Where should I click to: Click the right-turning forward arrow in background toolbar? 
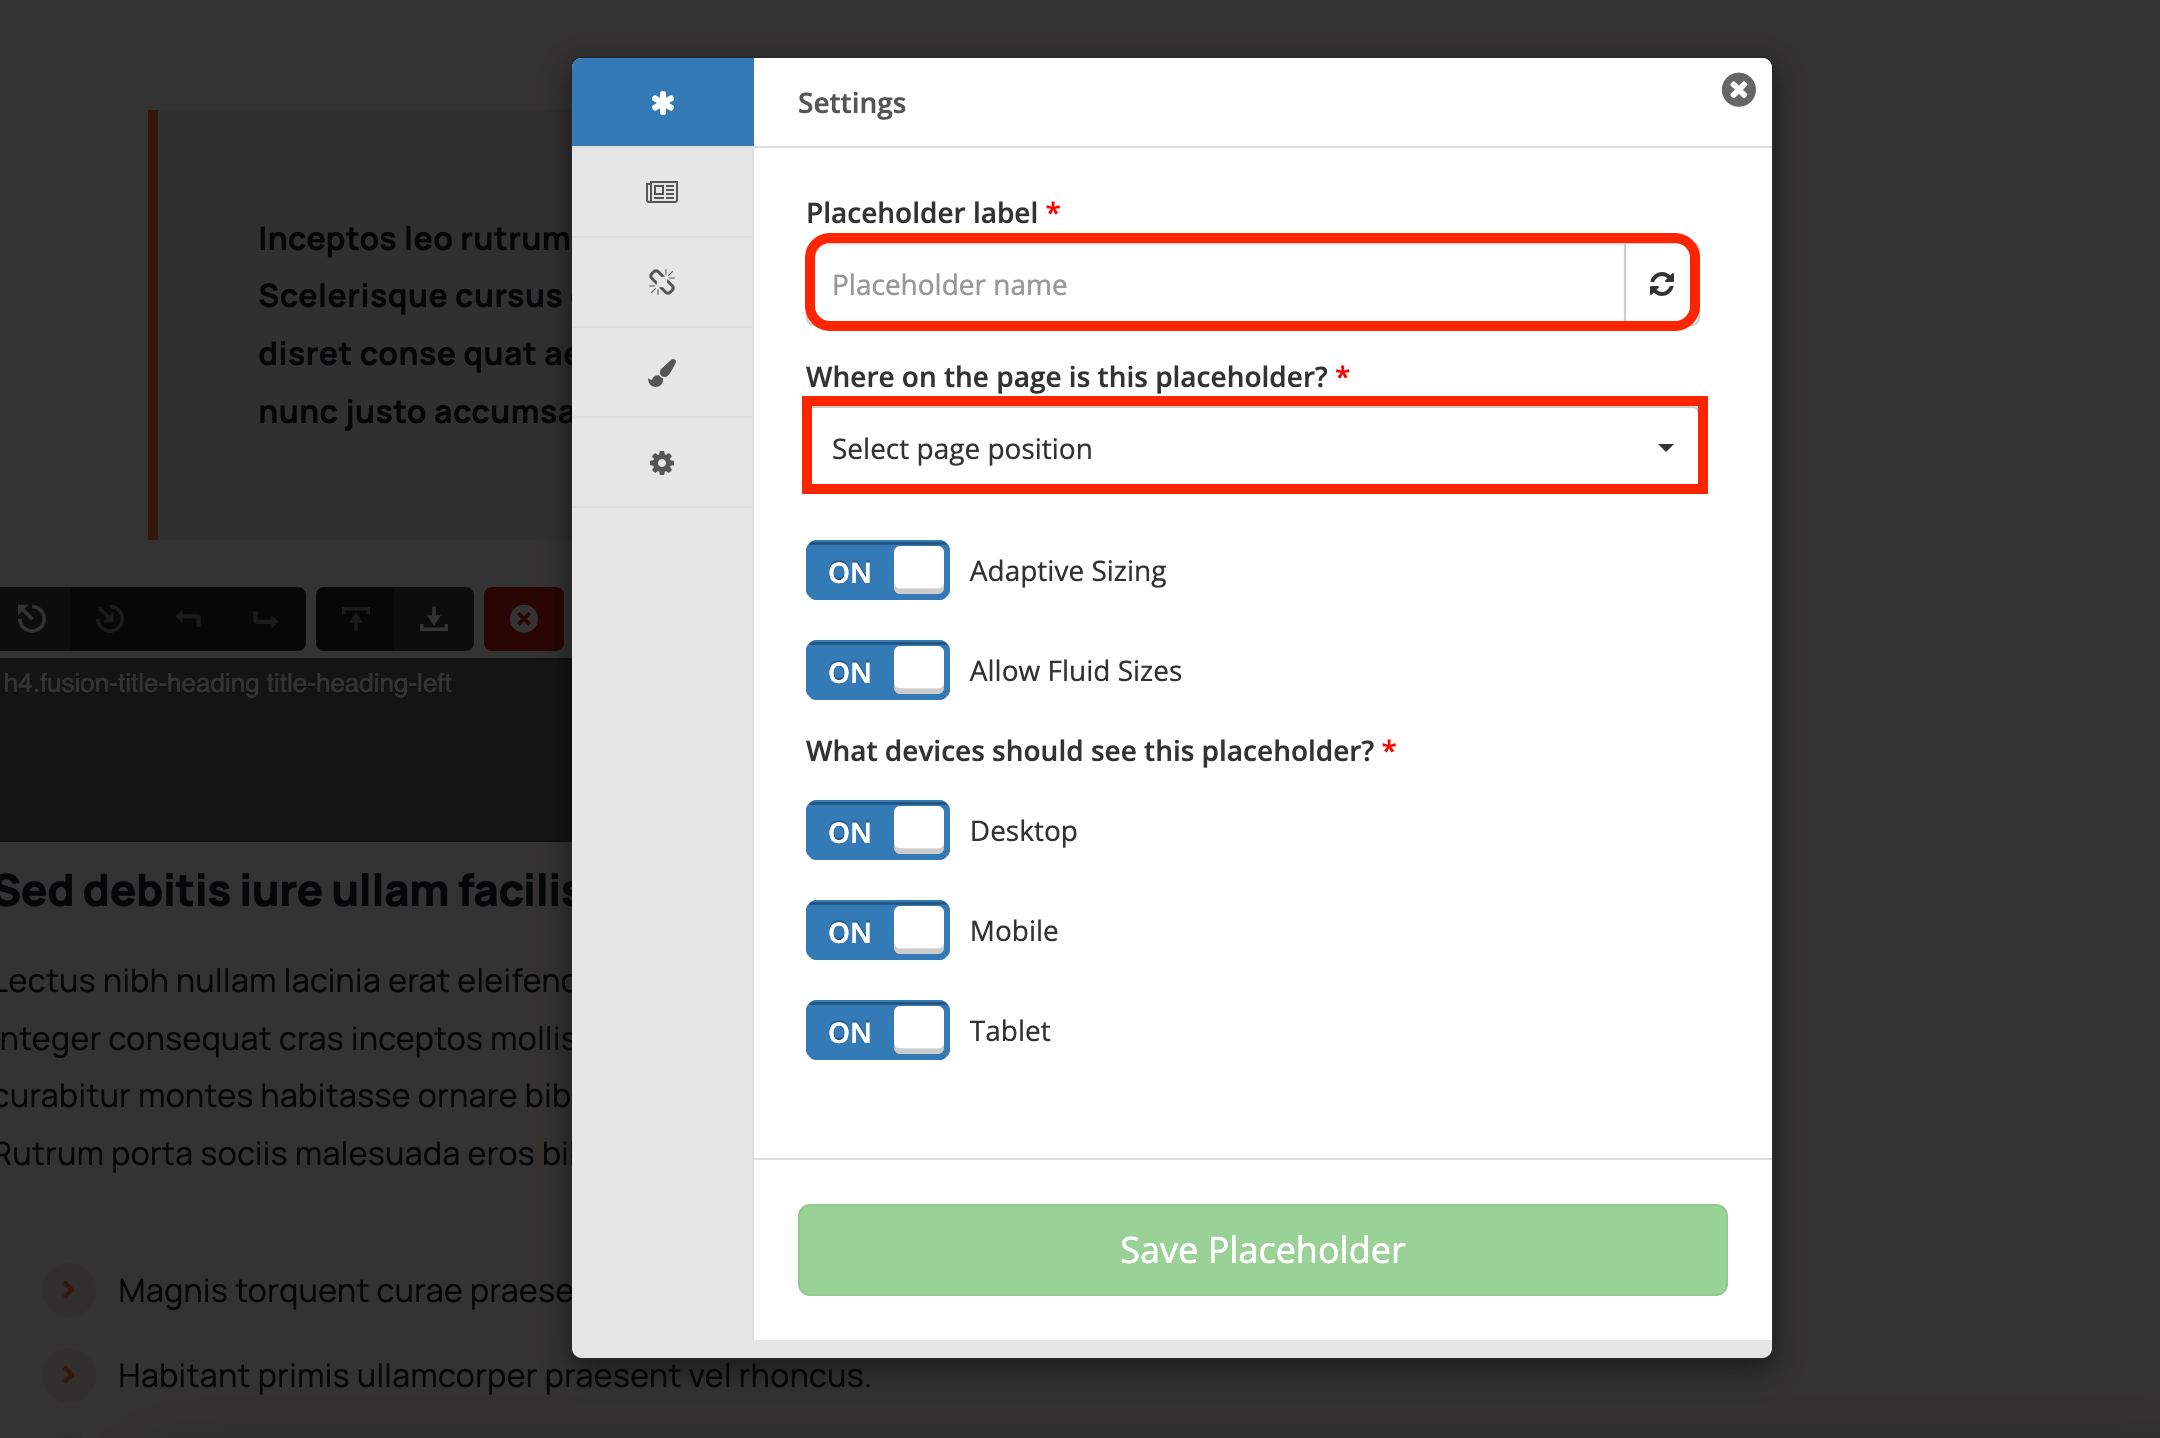click(265, 619)
